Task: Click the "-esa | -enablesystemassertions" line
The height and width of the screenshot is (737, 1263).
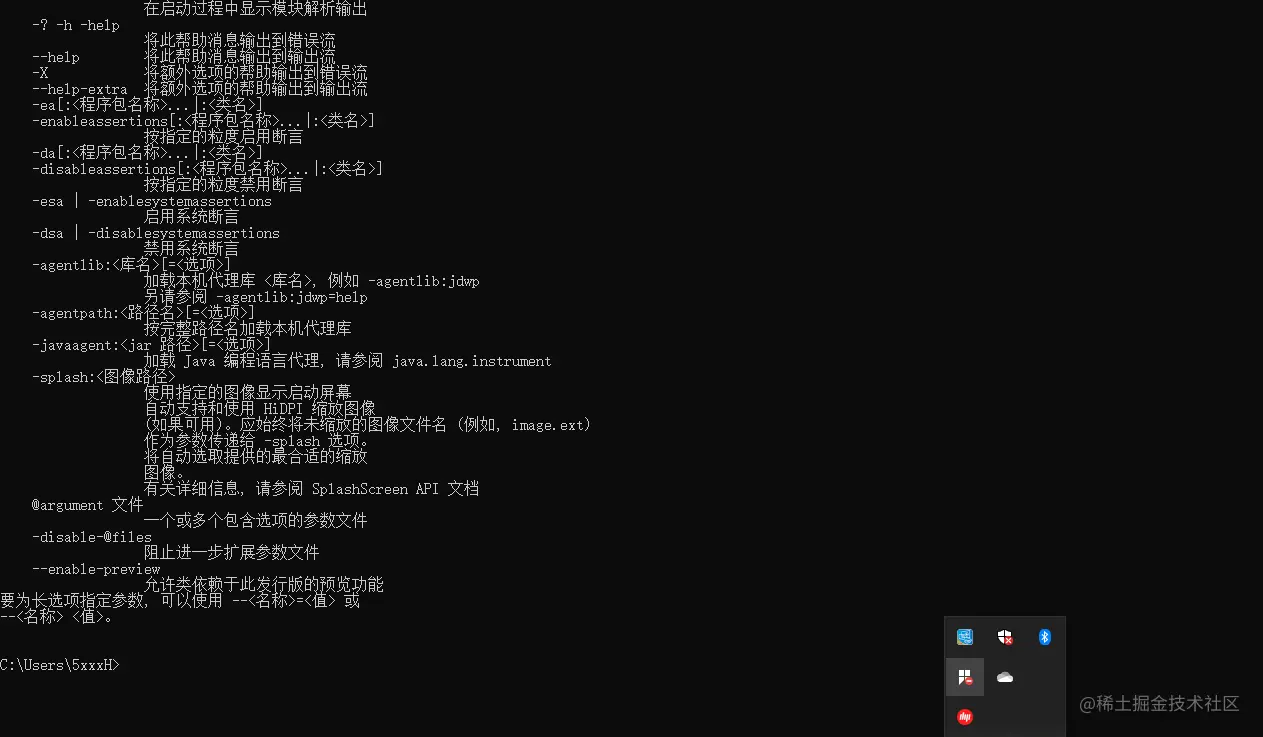Action: [152, 201]
